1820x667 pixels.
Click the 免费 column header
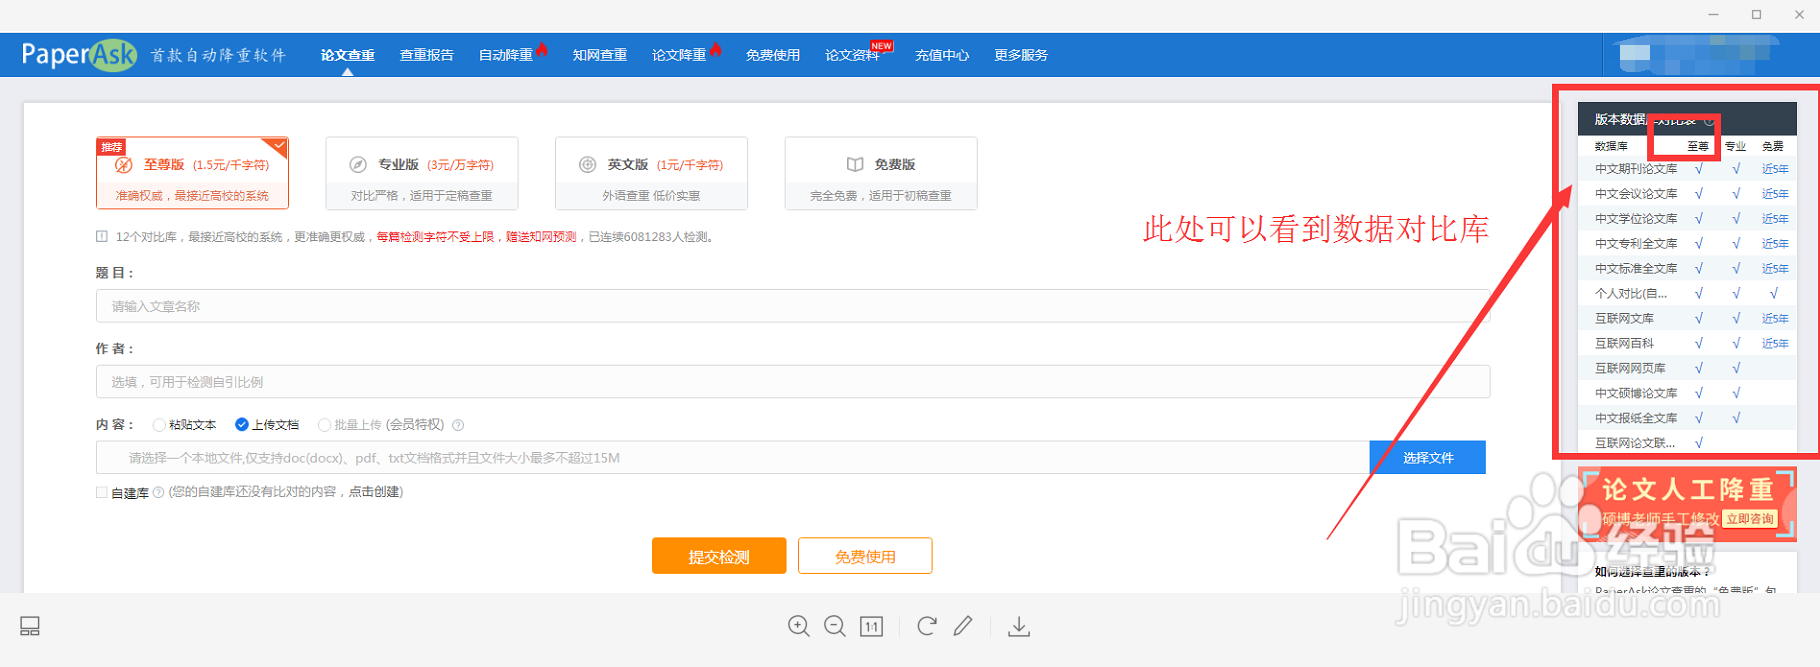pyautogui.click(x=1773, y=146)
